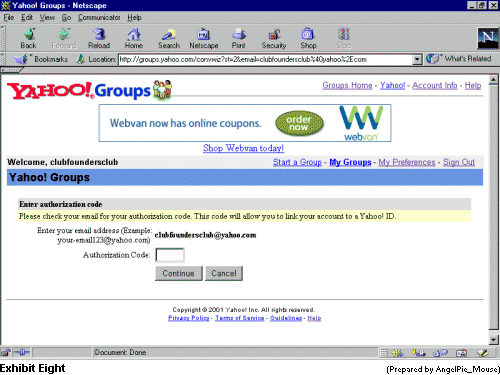Click the vertical scrollbar down arrow
This screenshot has height=375, width=500.
pos(494,340)
